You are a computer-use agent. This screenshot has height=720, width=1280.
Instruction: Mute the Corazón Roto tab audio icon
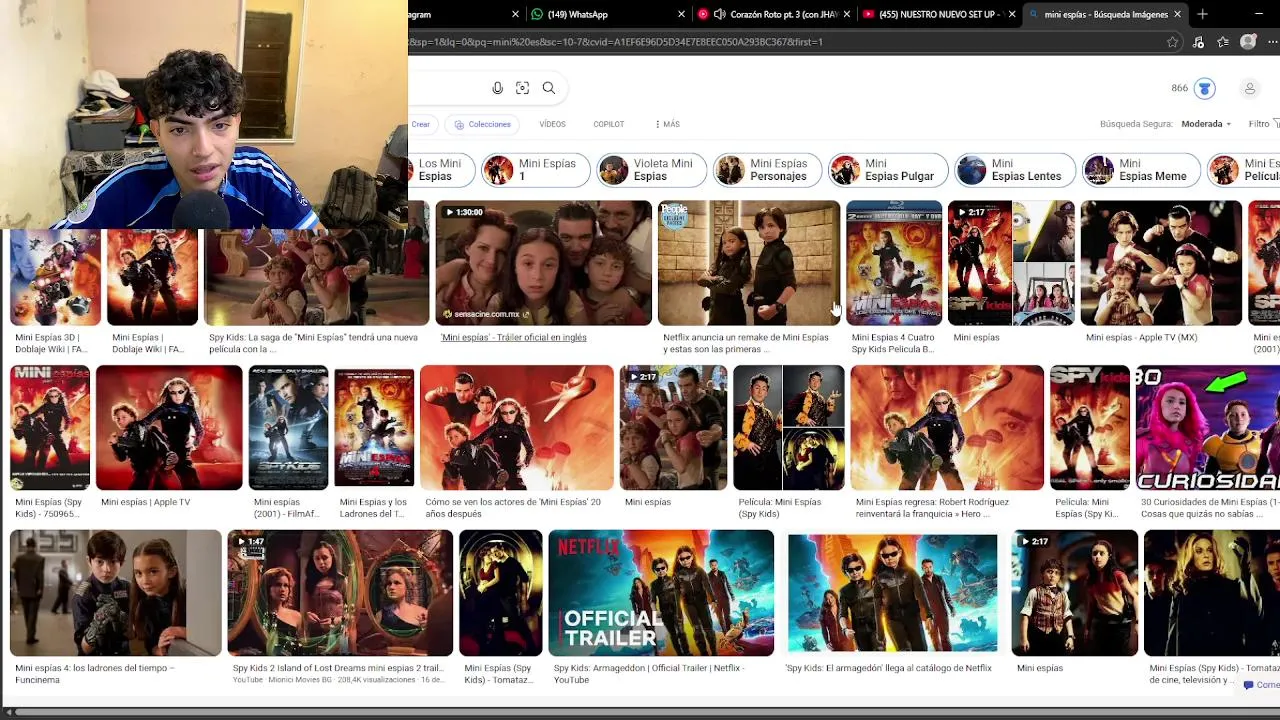(719, 14)
